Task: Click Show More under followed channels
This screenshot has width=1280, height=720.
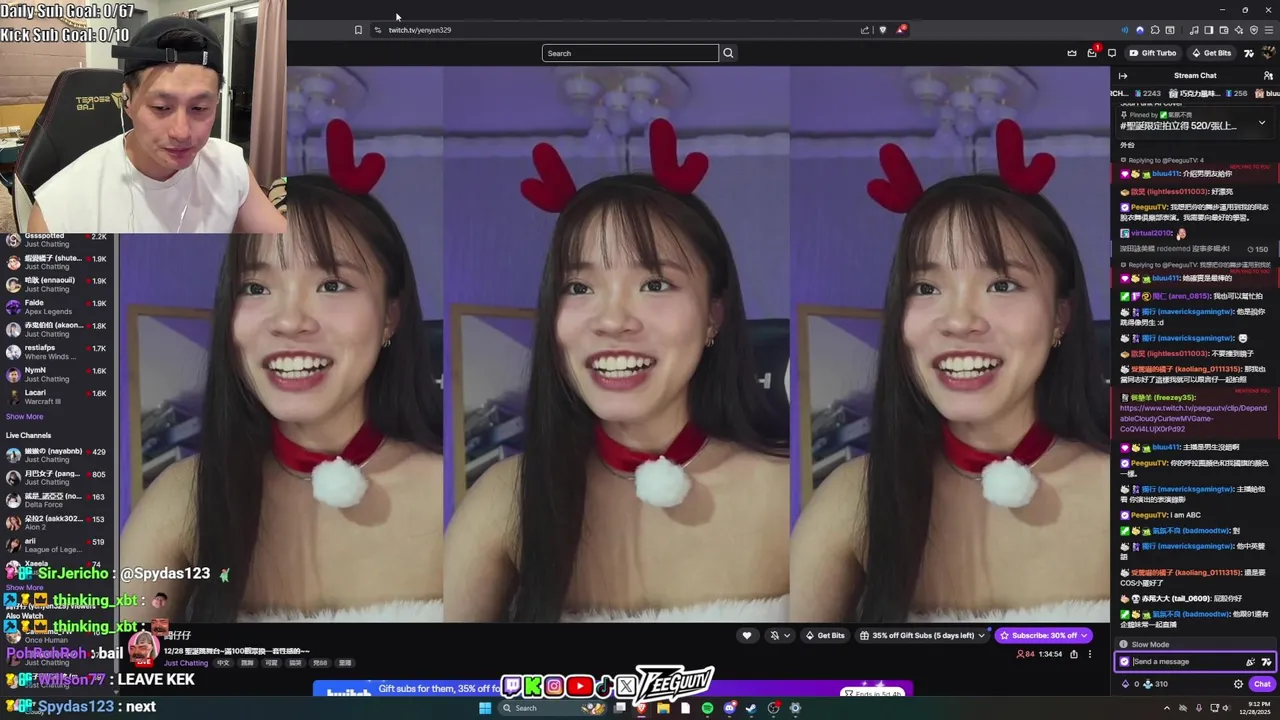Action: [x=24, y=416]
